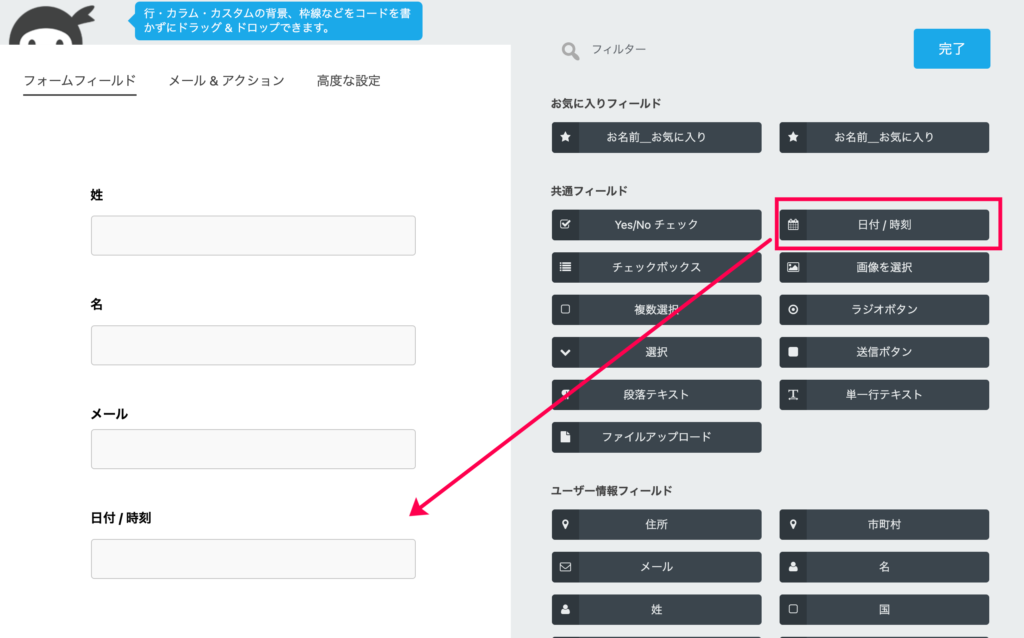Add the ファイルアップロード field
This screenshot has height=638, width=1024.
click(656, 437)
